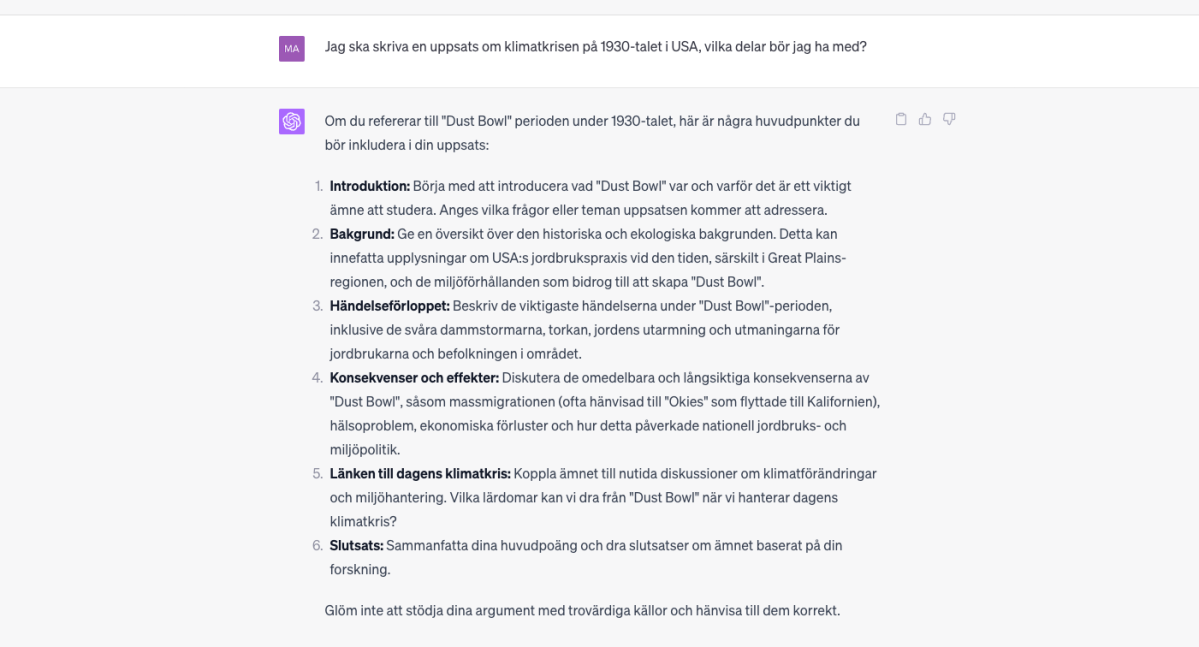The image size is (1199, 647).
Task: Click list number 6 marker
Action: point(317,545)
